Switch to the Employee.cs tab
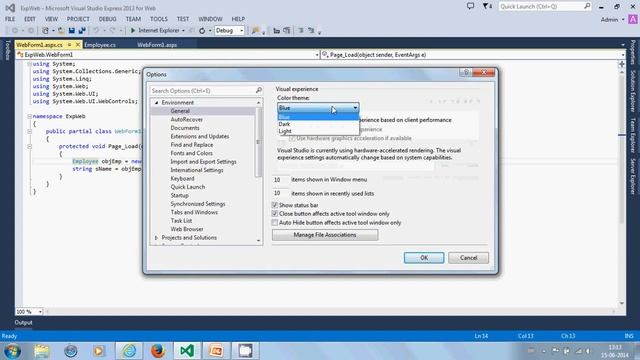 pyautogui.click(x=100, y=45)
